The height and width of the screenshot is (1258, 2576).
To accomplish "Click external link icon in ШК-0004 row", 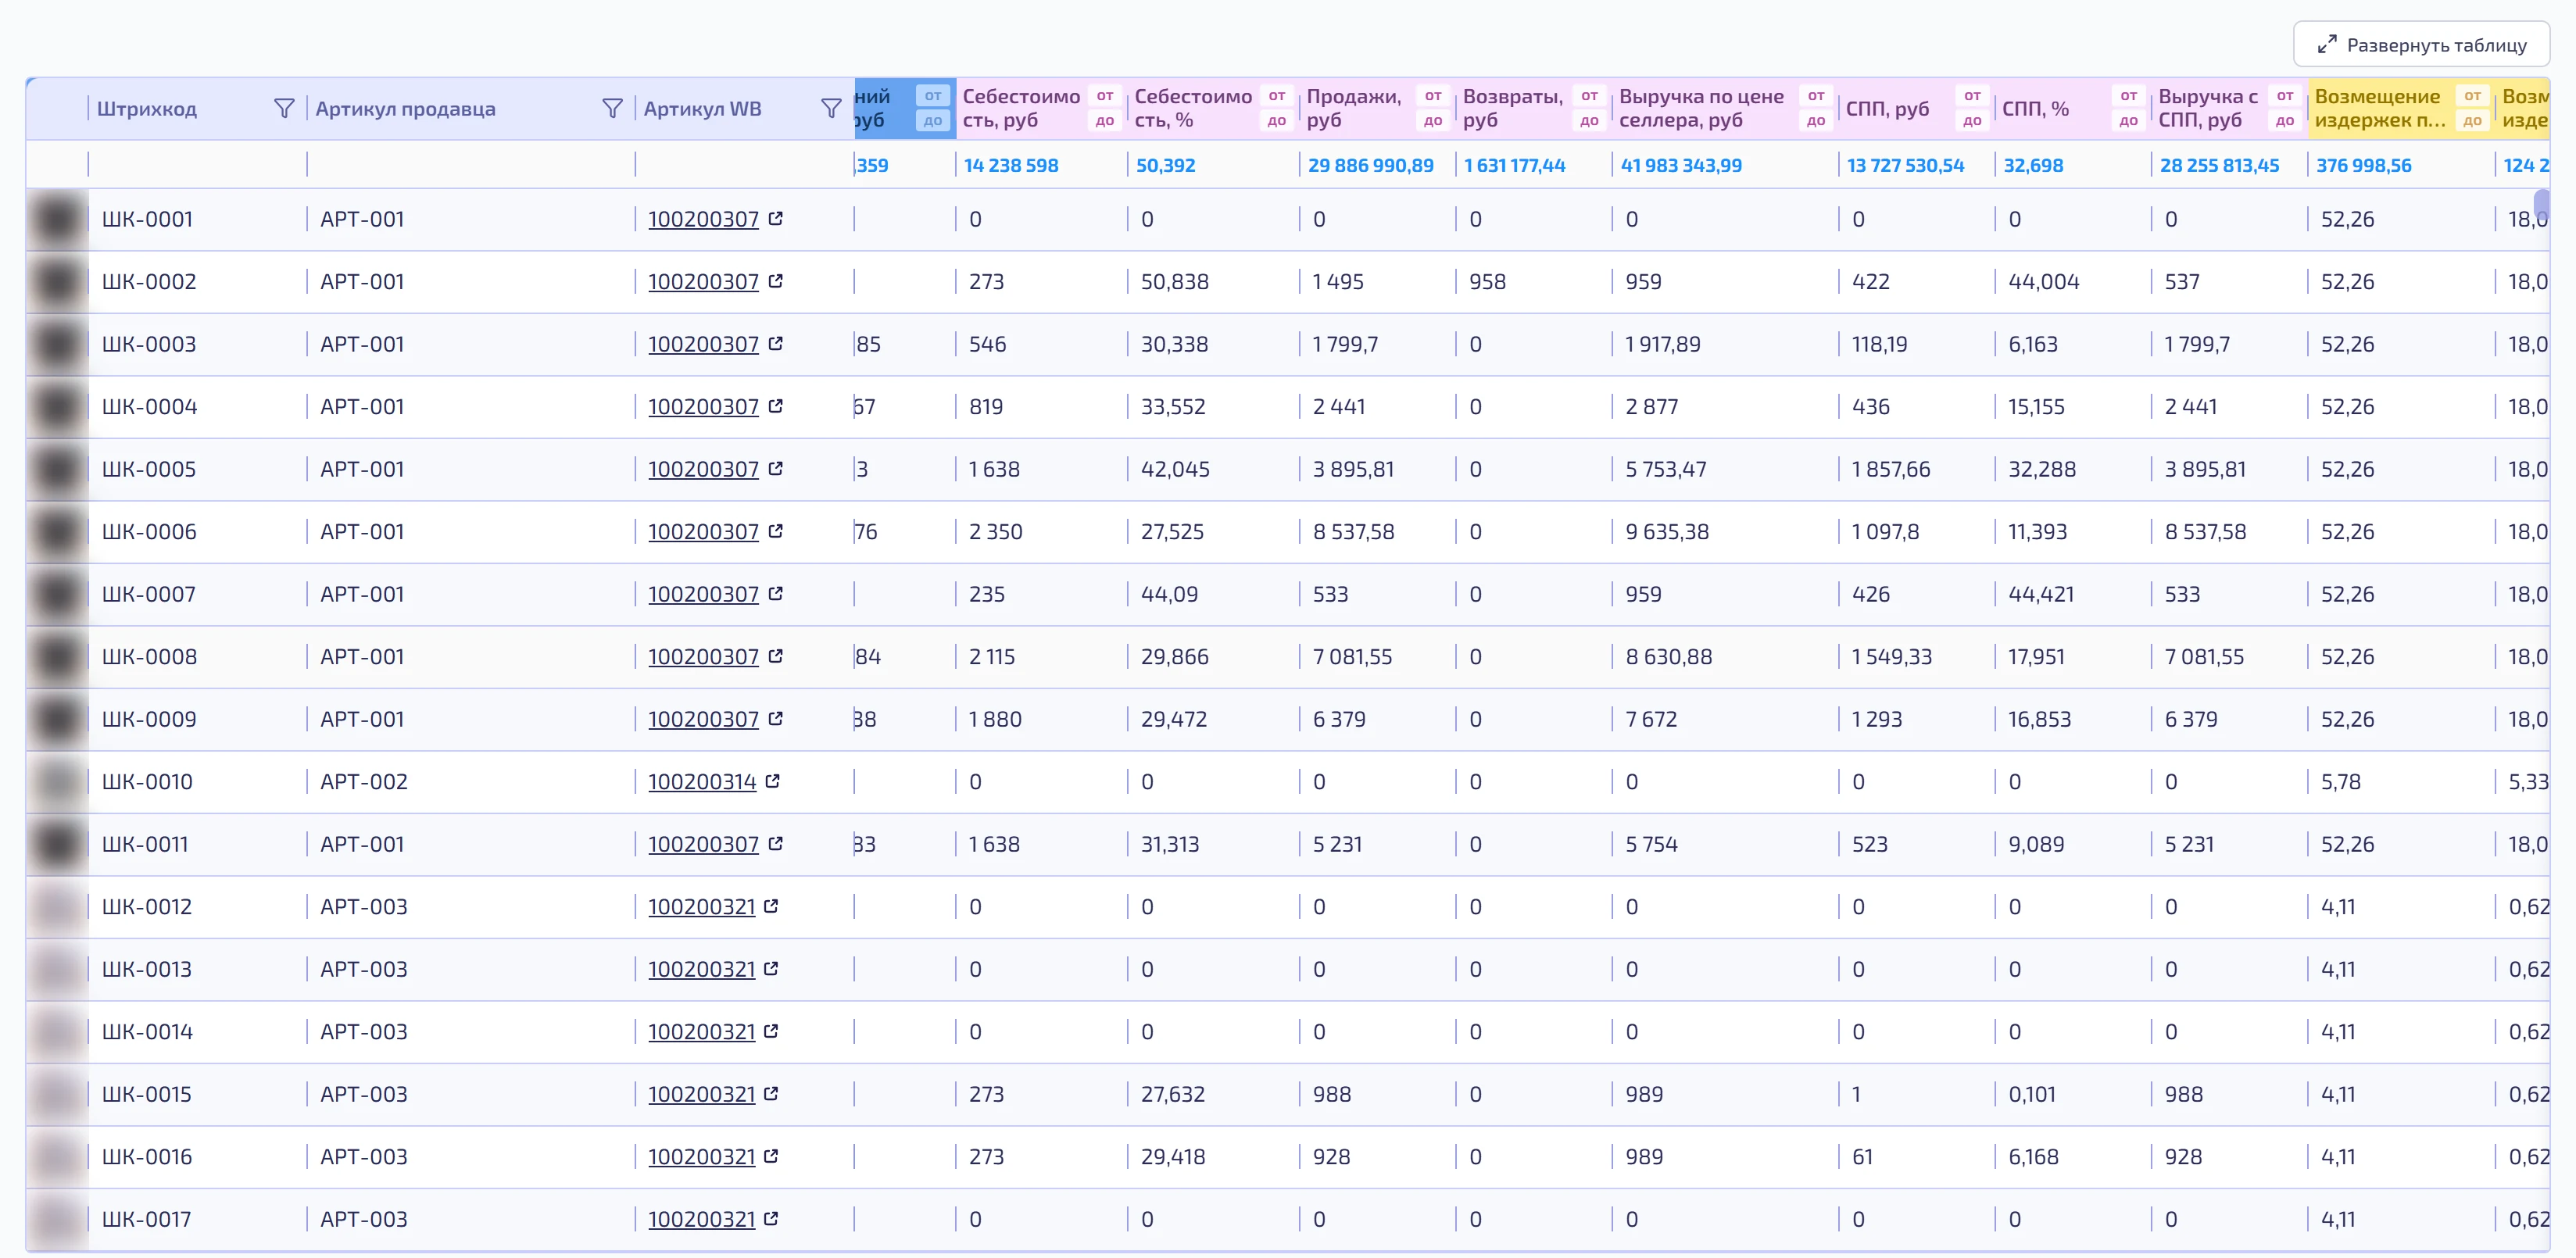I will 775,406.
